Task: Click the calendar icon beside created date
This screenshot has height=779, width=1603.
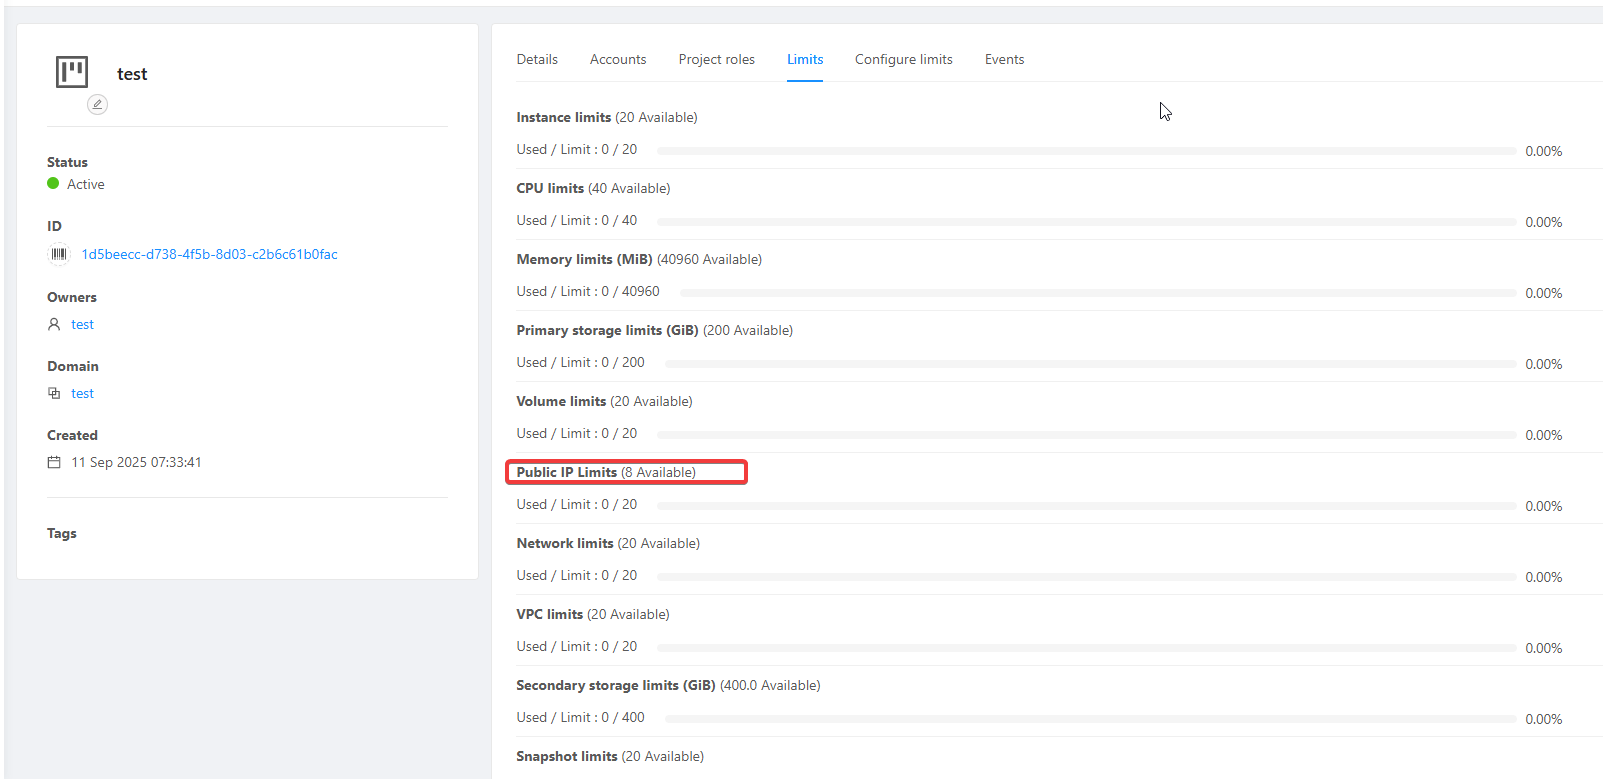Action: coord(54,462)
